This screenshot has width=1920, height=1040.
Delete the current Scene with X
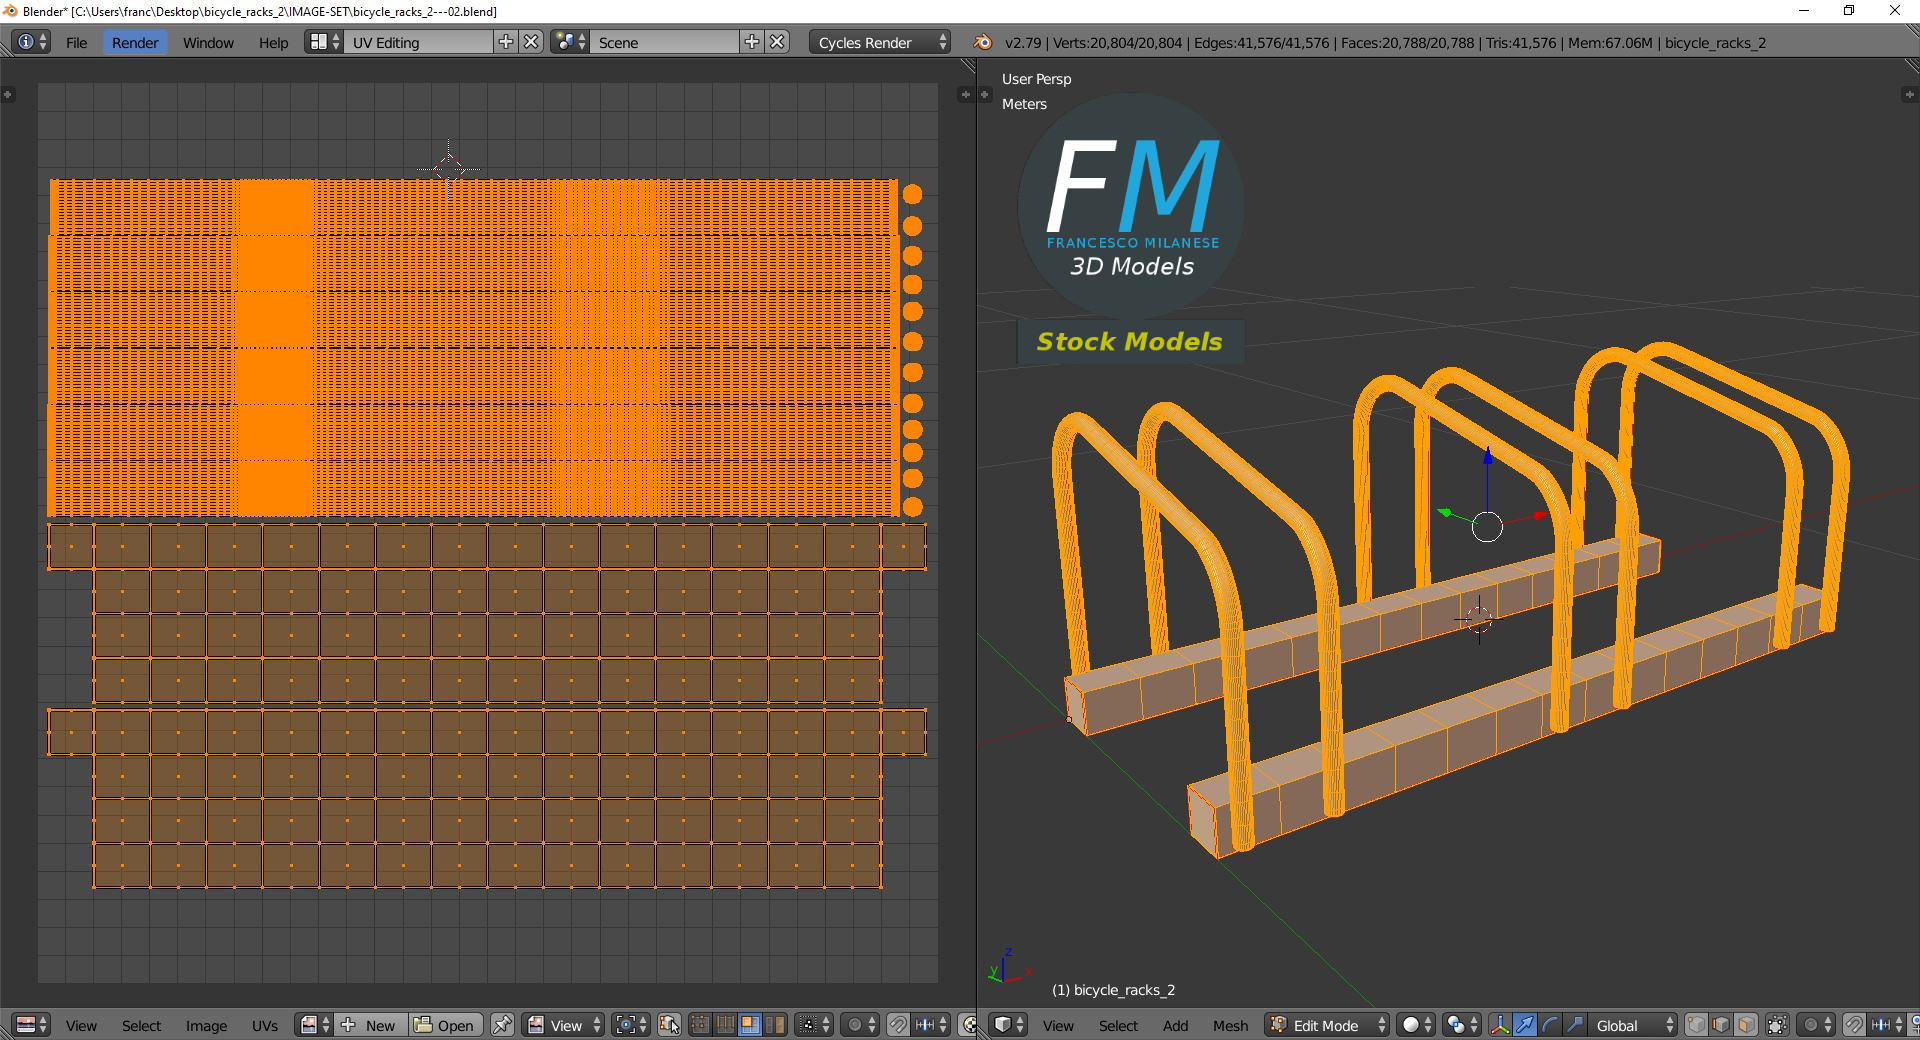point(777,42)
